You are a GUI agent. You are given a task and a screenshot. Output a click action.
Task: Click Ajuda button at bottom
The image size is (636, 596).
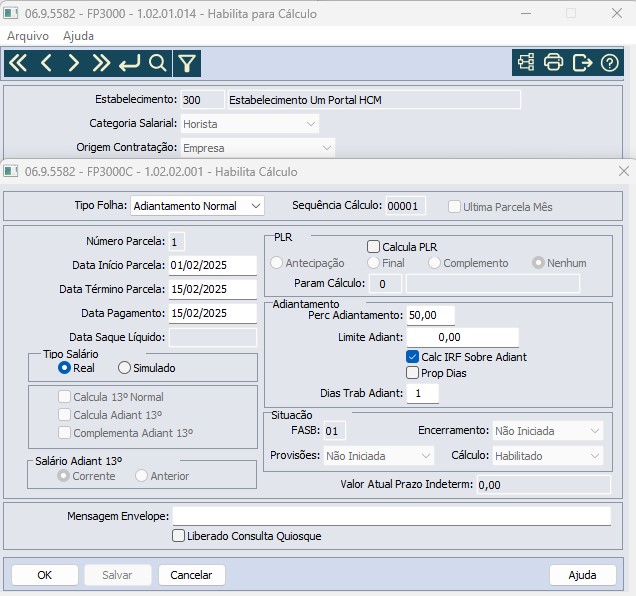(582, 575)
